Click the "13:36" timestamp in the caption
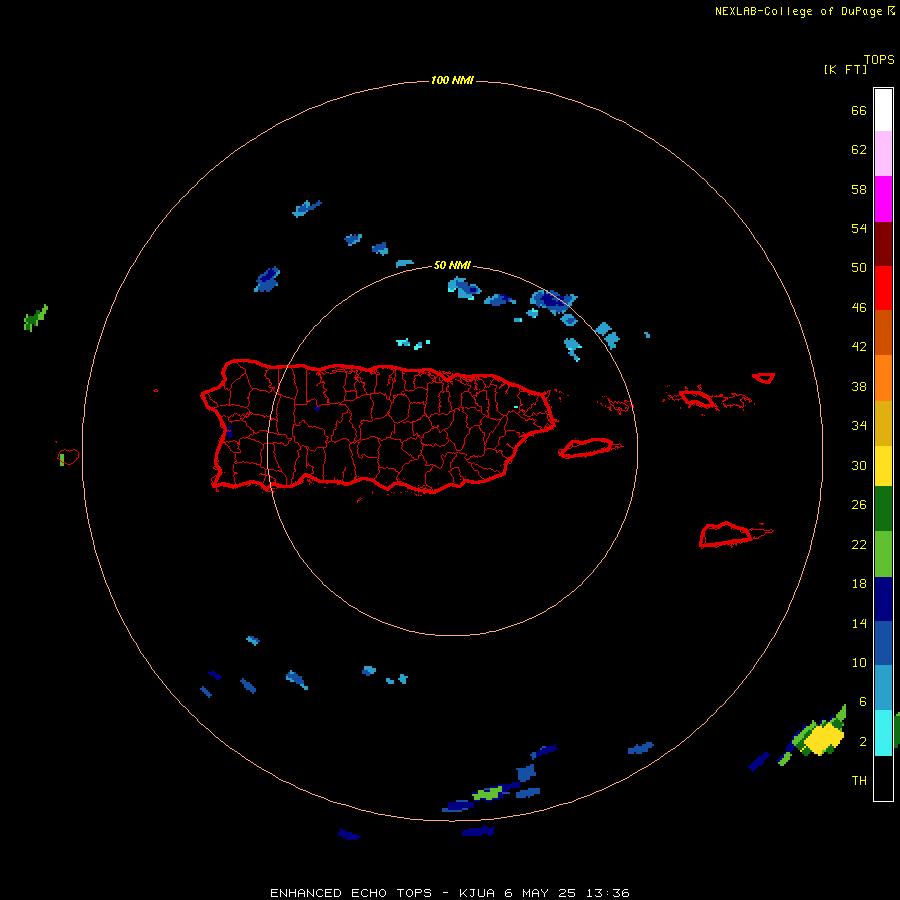900x900 pixels. 608,893
